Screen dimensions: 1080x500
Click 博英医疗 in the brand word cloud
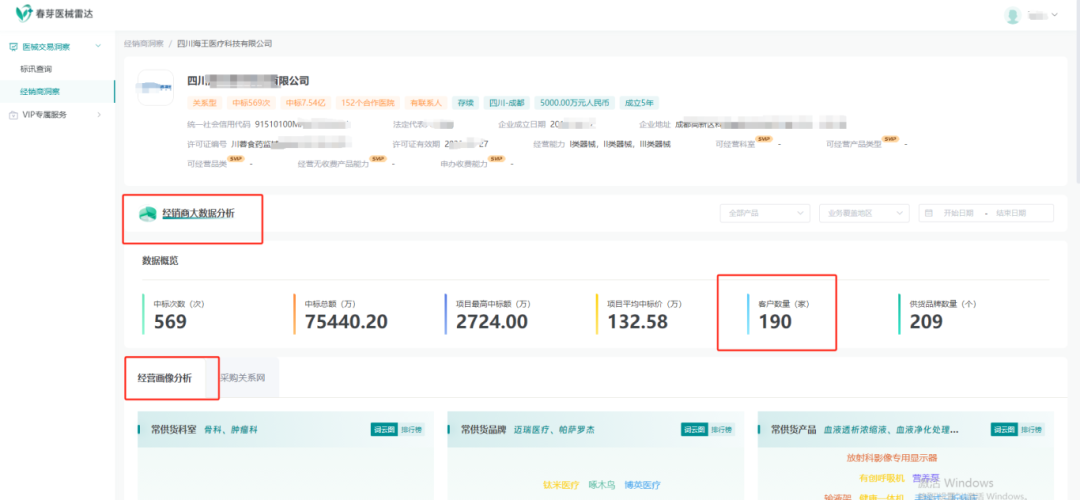click(x=643, y=485)
